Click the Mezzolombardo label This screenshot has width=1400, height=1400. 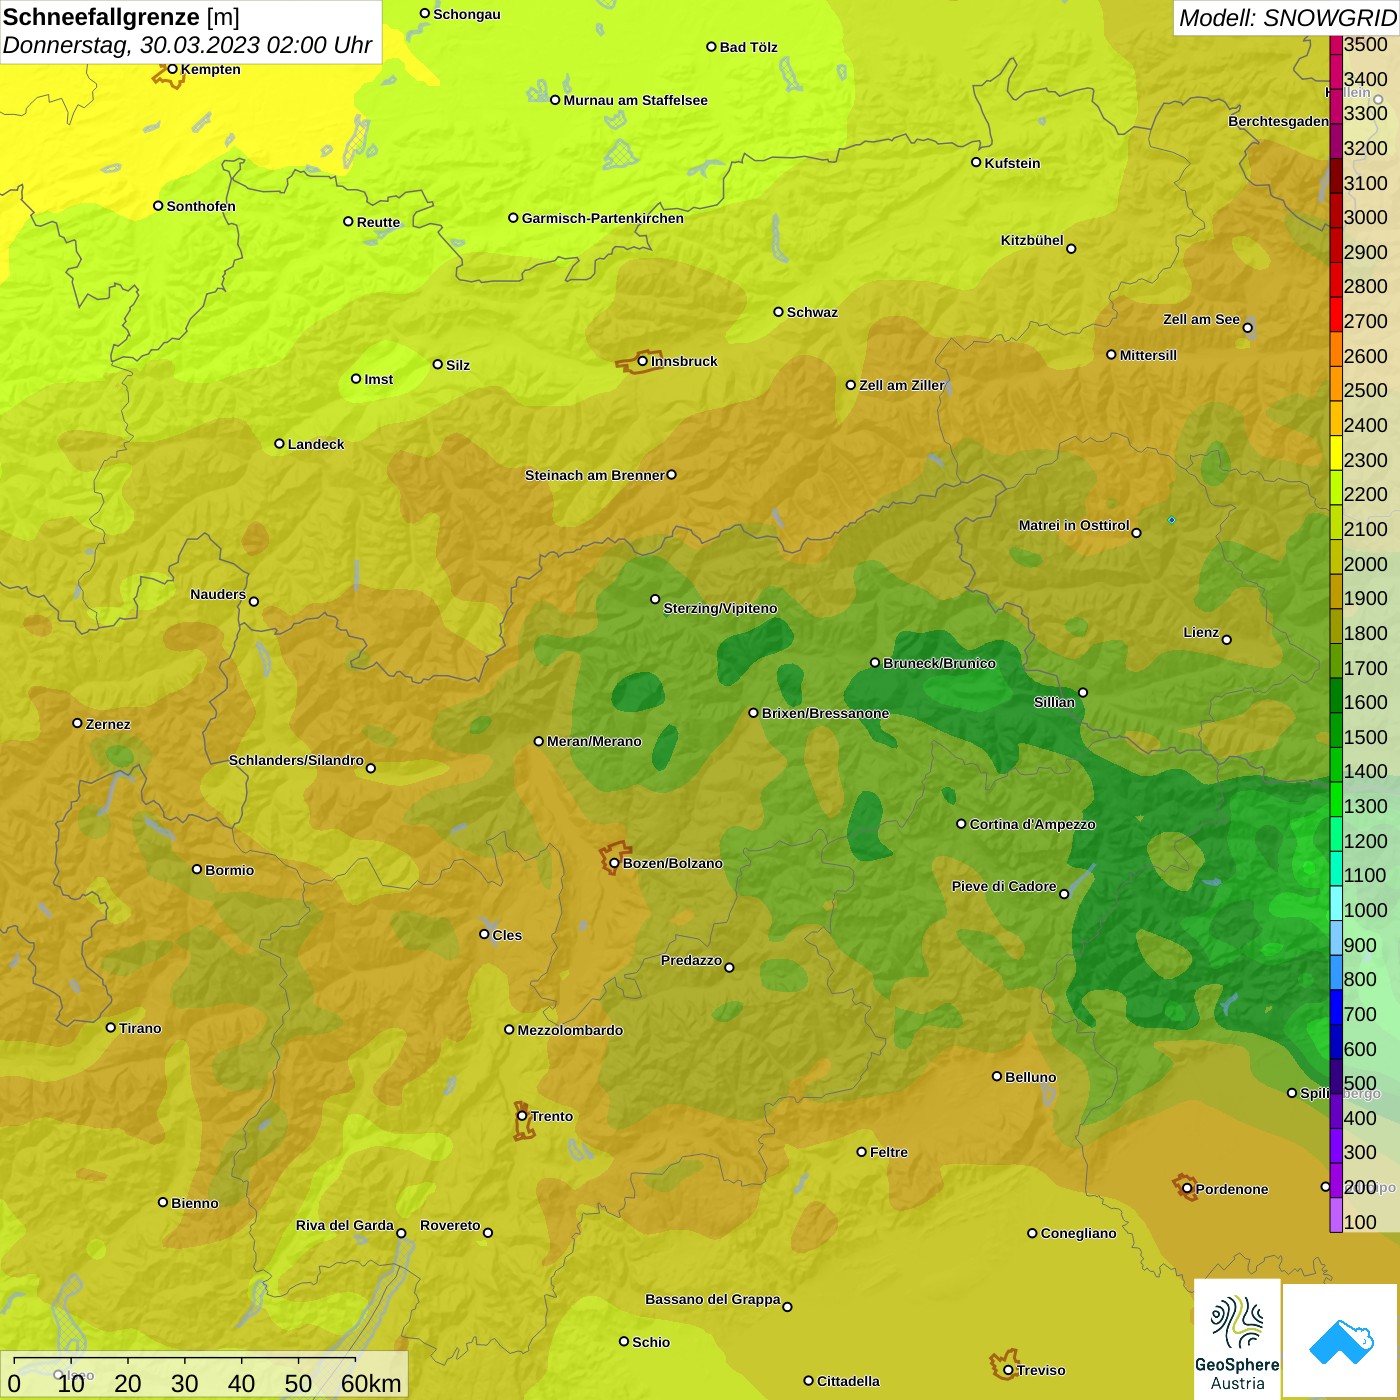point(570,1030)
